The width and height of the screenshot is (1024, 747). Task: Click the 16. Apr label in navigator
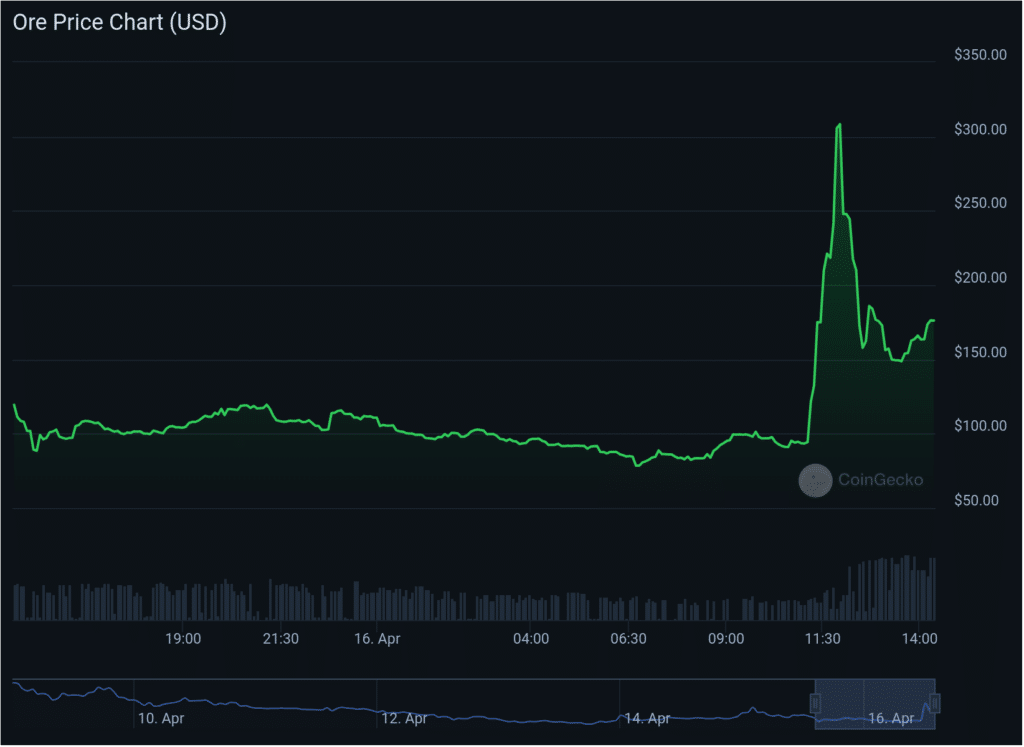(890, 718)
